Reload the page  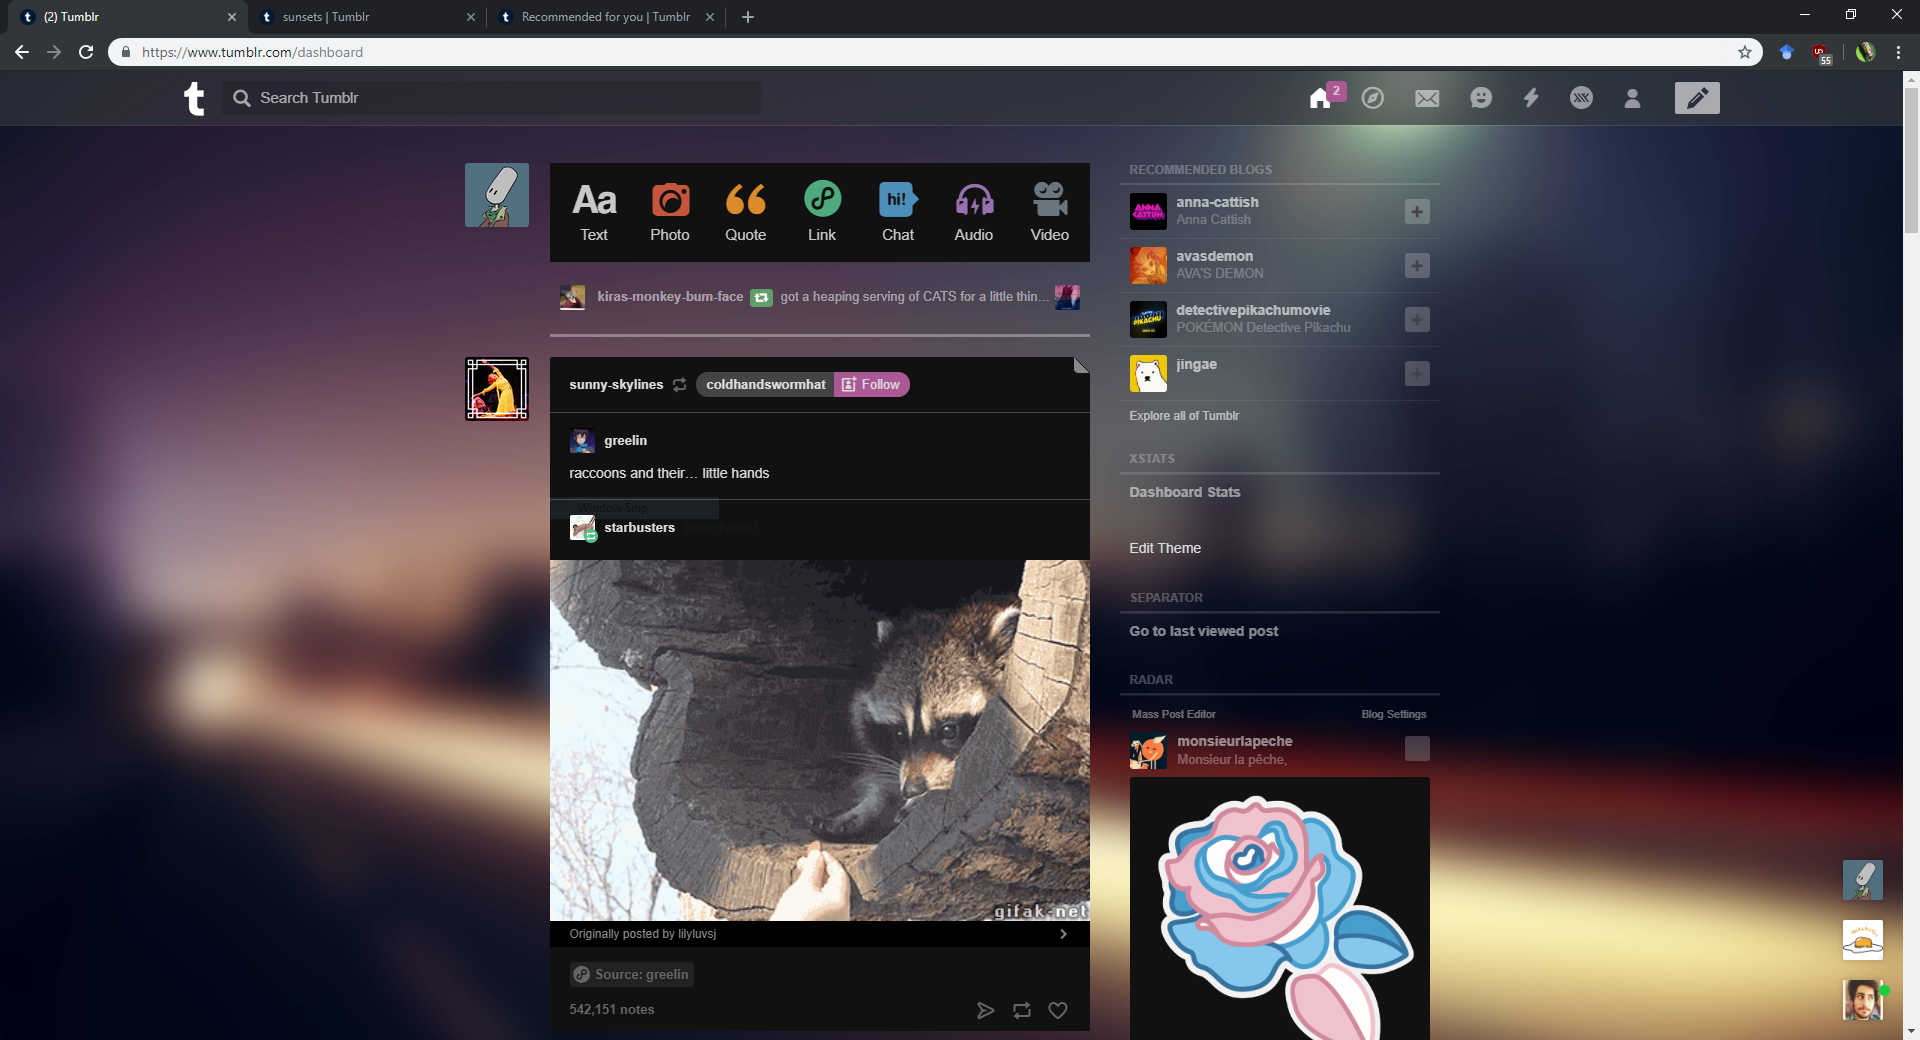[86, 52]
